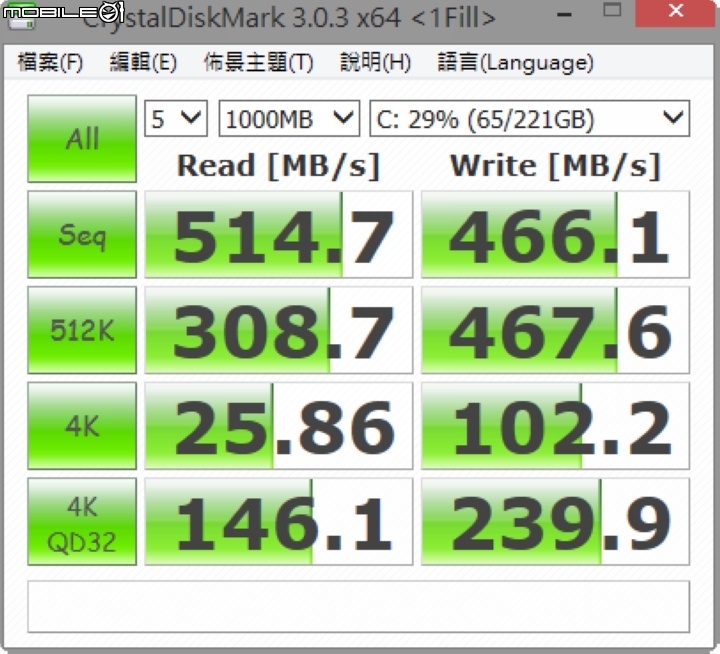Click the Write [MB/s] column header

[555, 165]
